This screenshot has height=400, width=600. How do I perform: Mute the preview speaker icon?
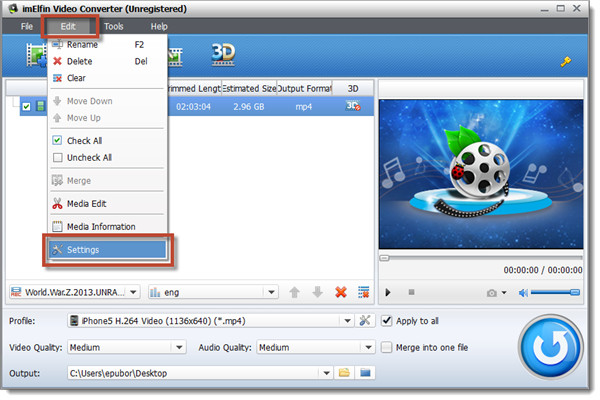pos(523,293)
